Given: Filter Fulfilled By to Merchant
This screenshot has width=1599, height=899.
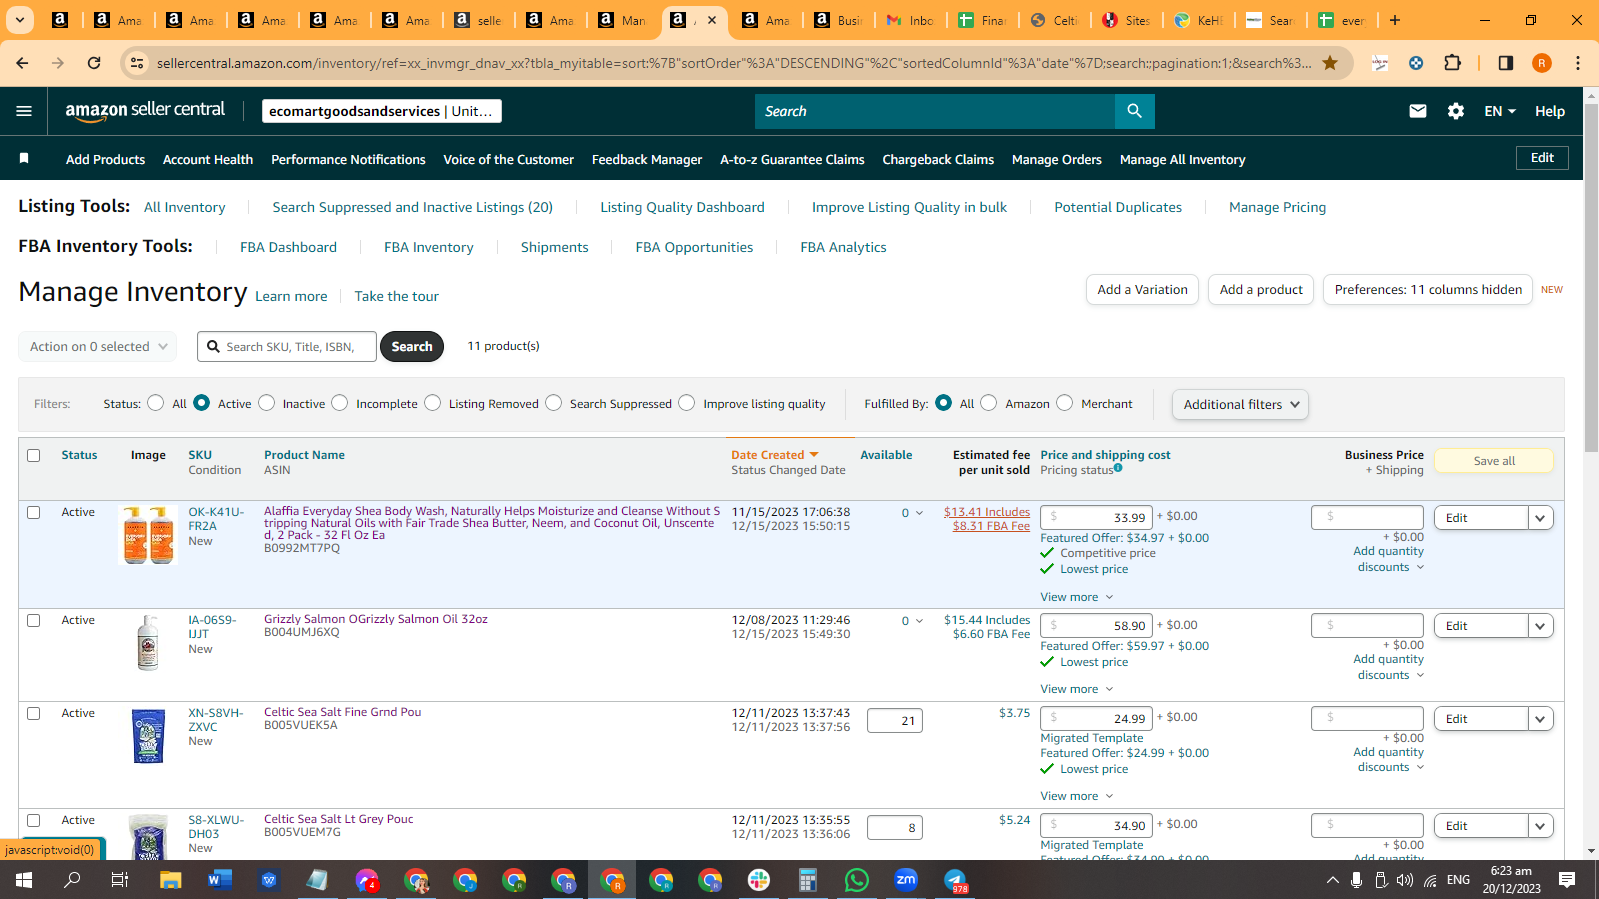Looking at the screenshot, I should (x=1065, y=403).
